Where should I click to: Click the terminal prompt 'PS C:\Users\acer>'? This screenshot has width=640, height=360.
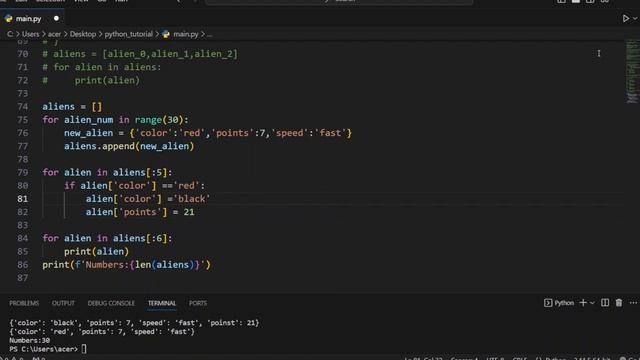point(43,349)
